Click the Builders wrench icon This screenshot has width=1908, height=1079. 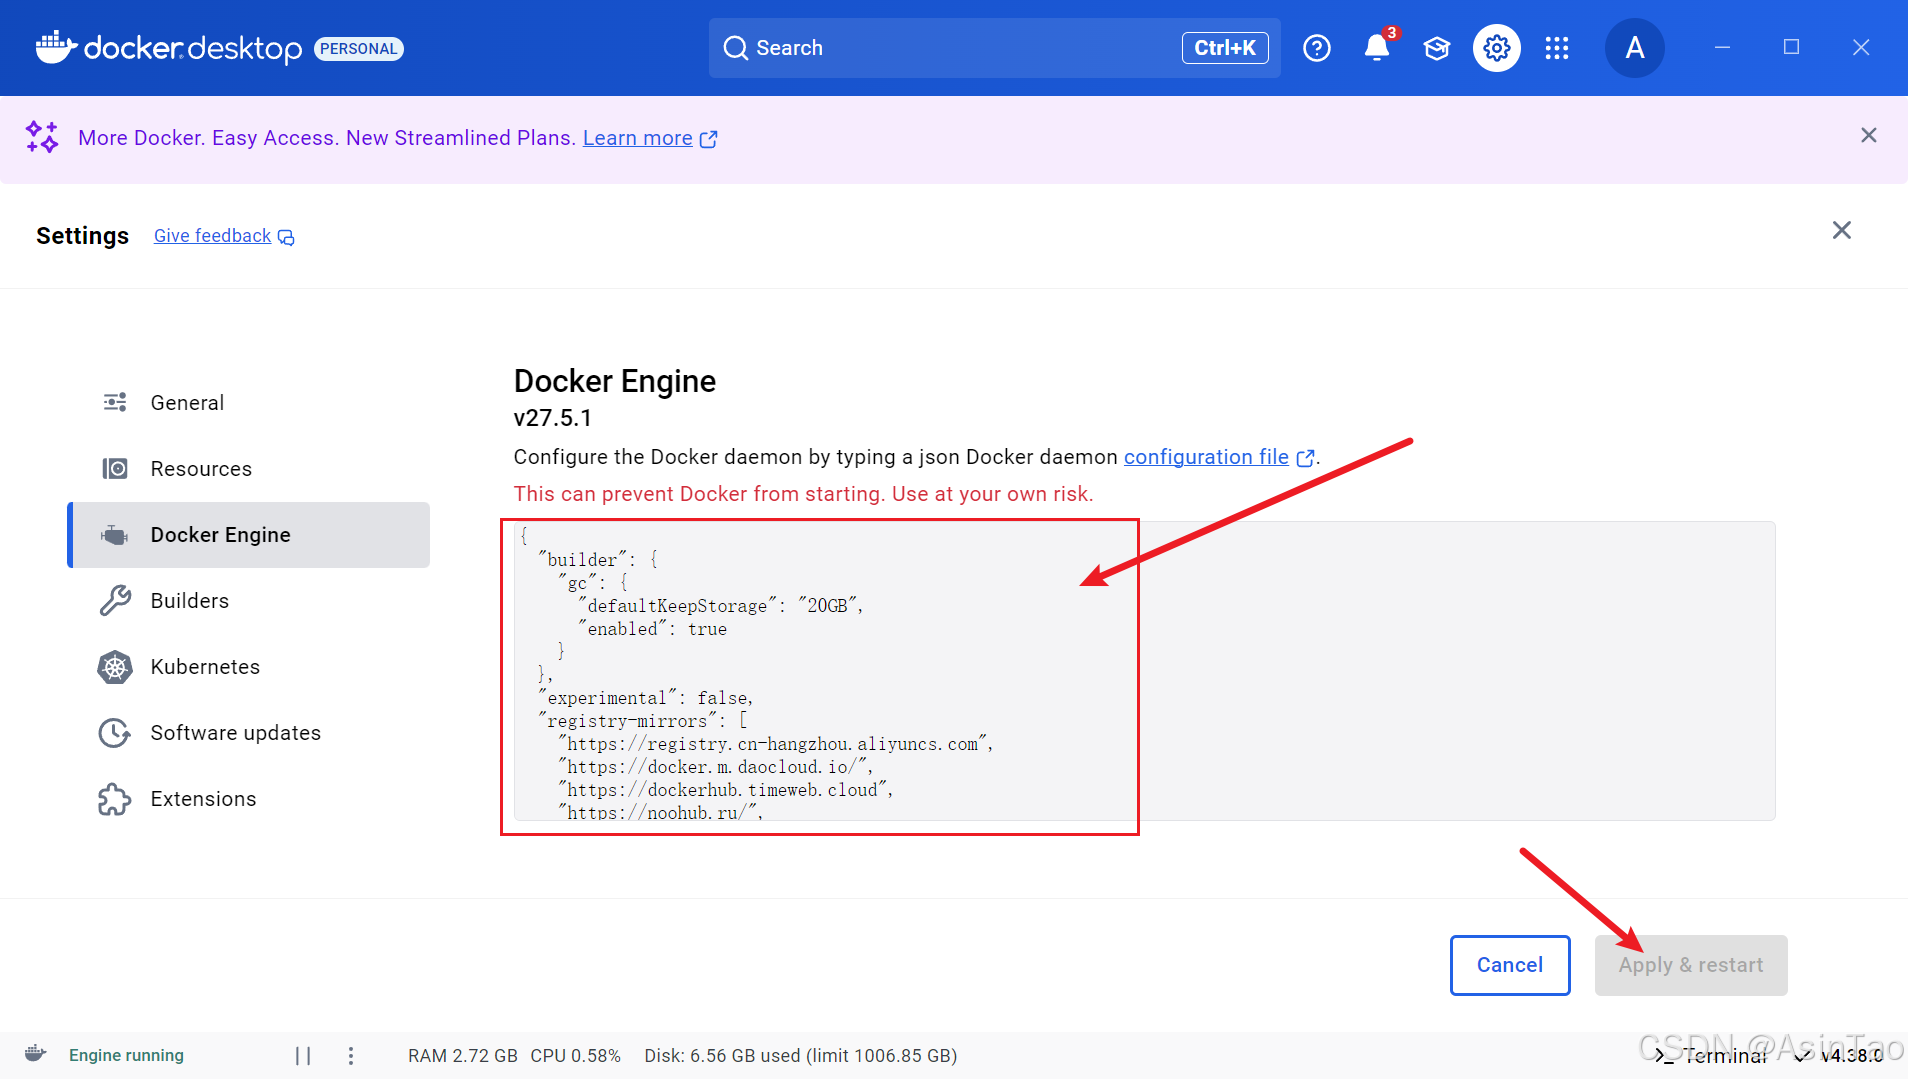(x=115, y=601)
